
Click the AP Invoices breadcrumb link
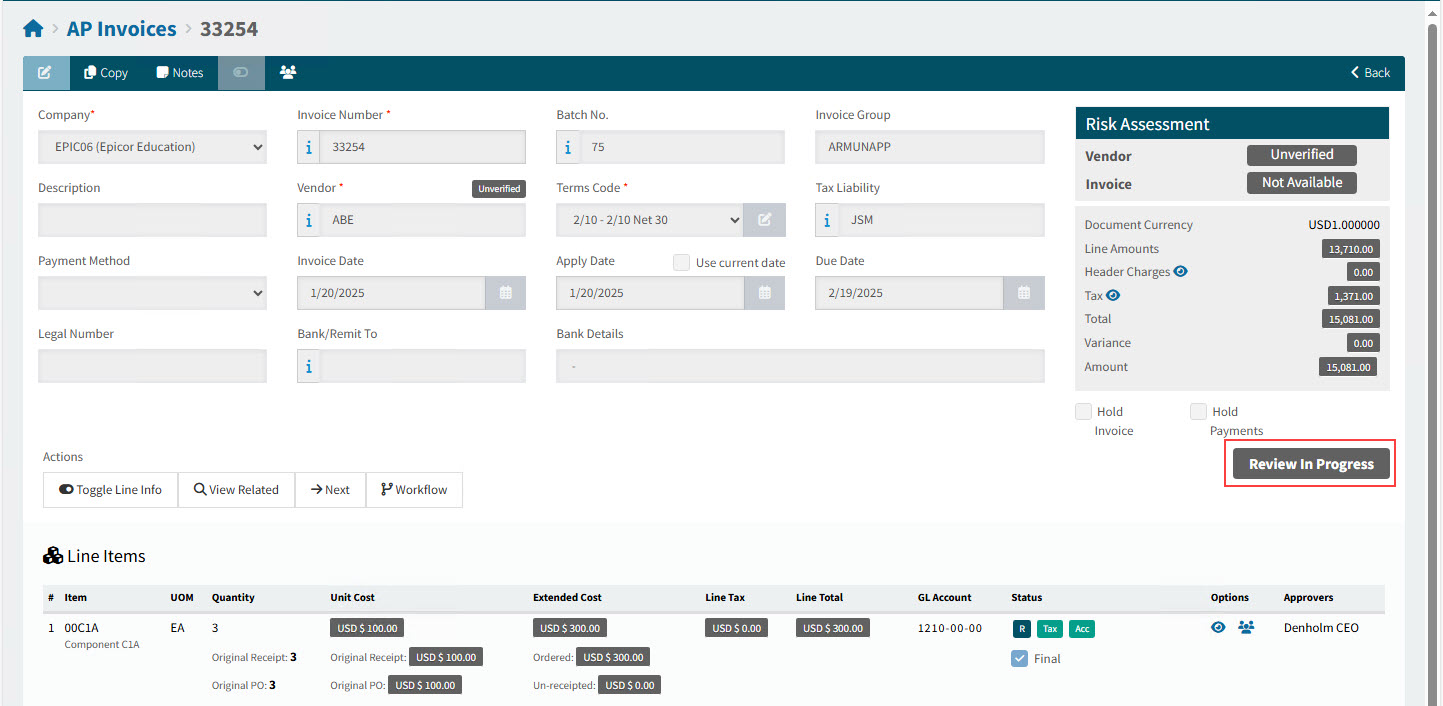(x=121, y=30)
